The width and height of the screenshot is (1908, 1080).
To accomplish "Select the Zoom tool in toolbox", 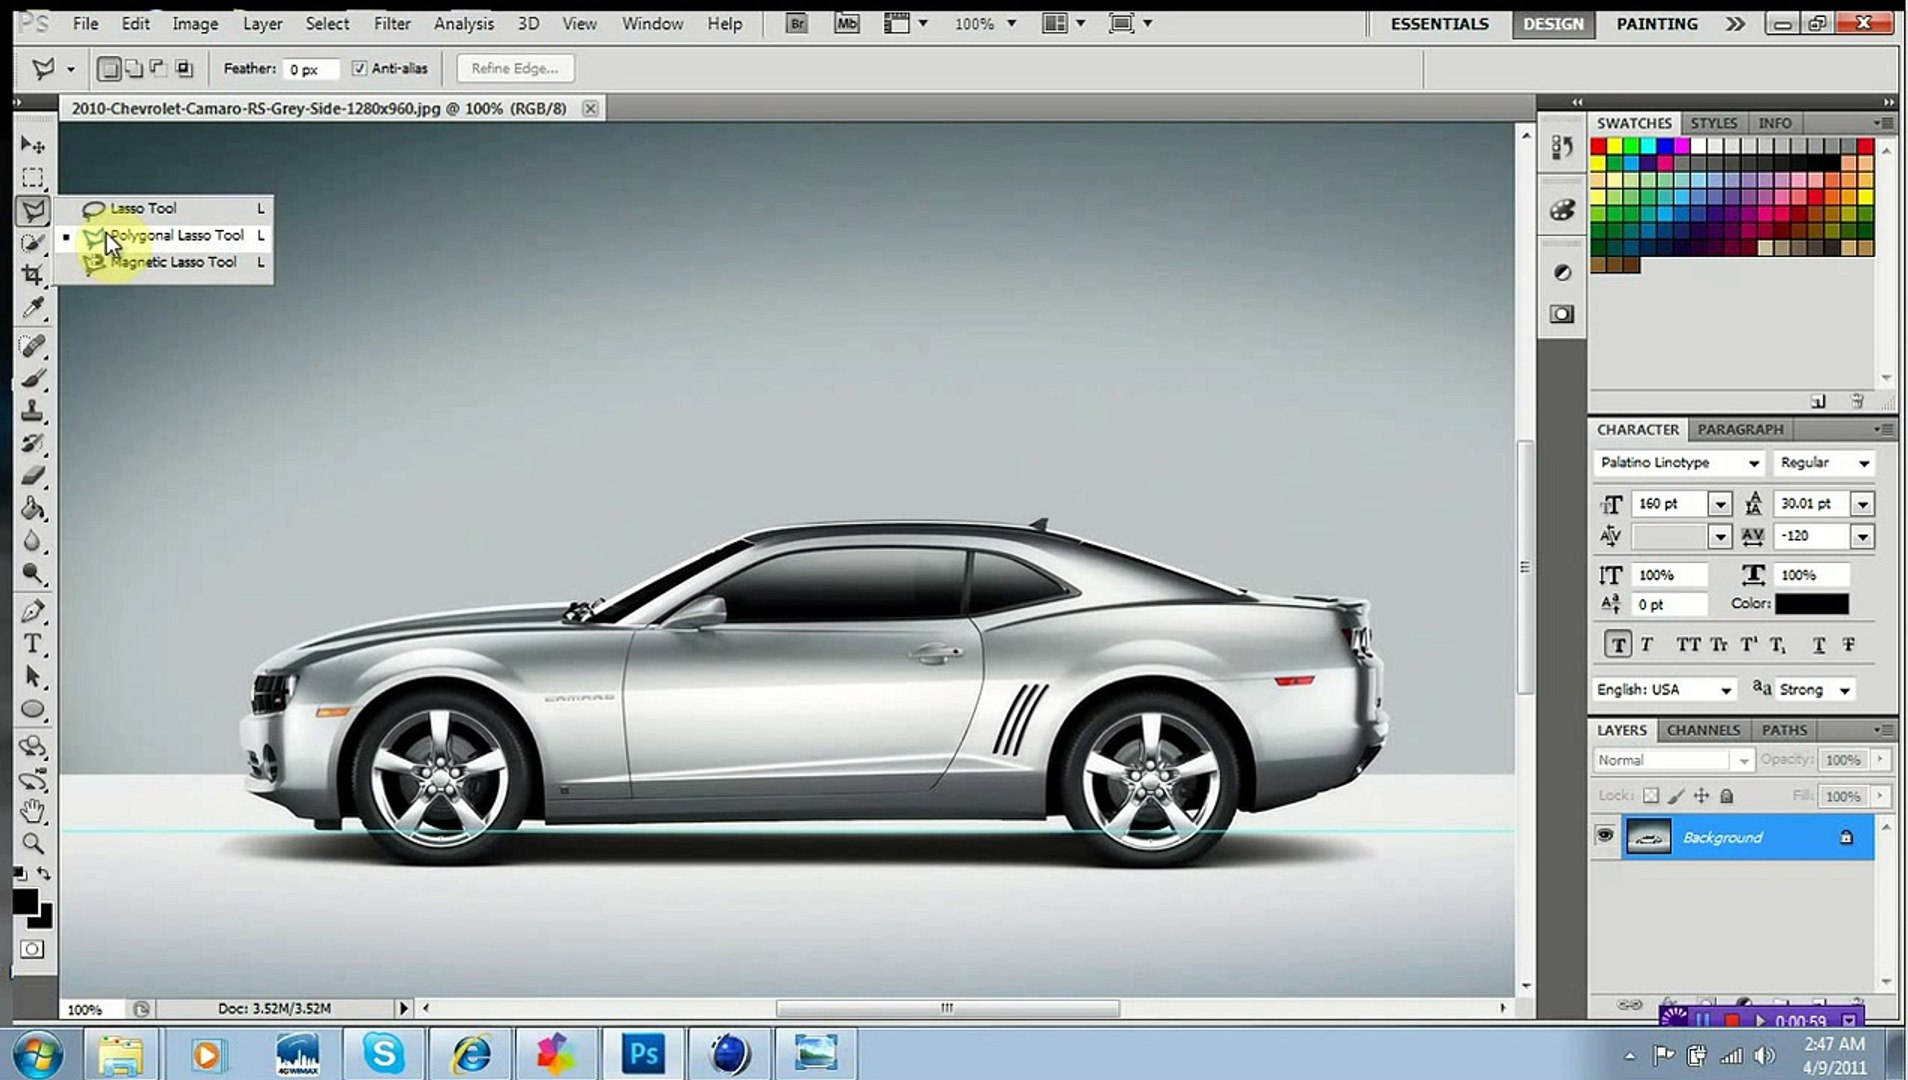I will [33, 843].
